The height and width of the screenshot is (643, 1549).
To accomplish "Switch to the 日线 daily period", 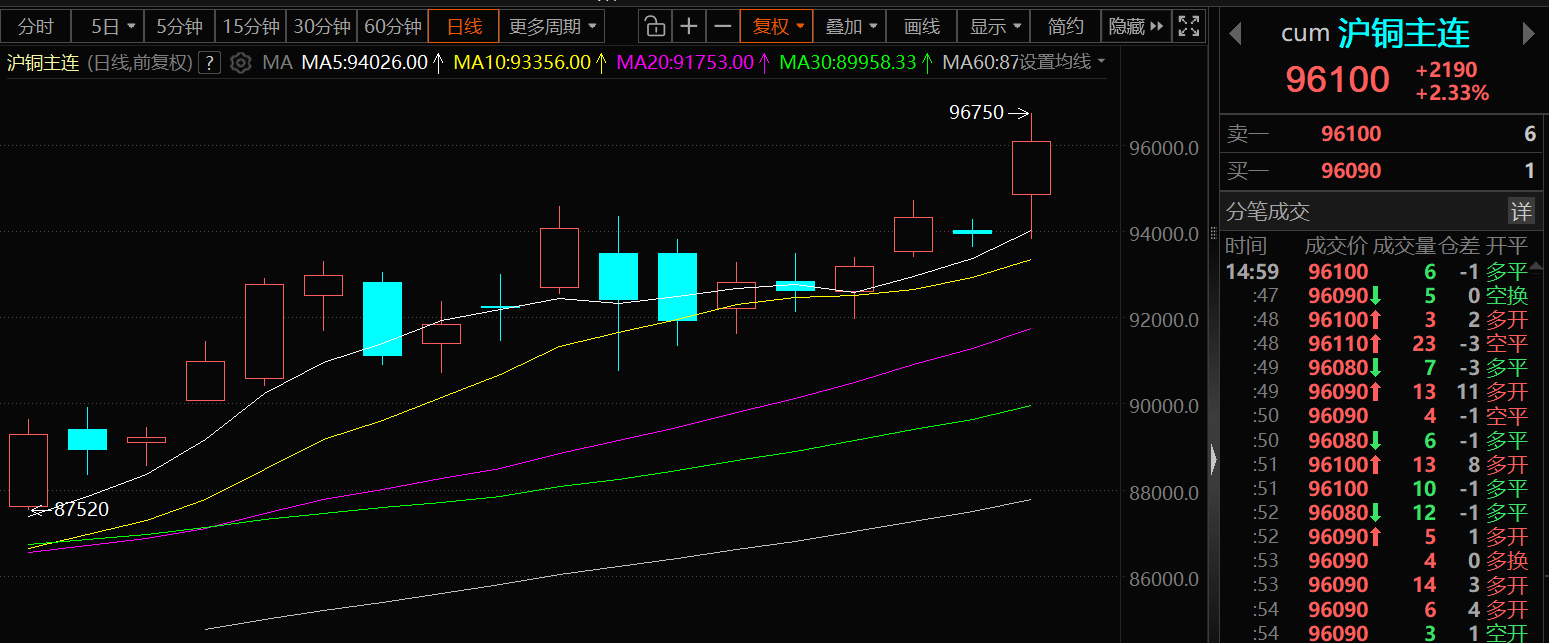I will click(x=463, y=26).
